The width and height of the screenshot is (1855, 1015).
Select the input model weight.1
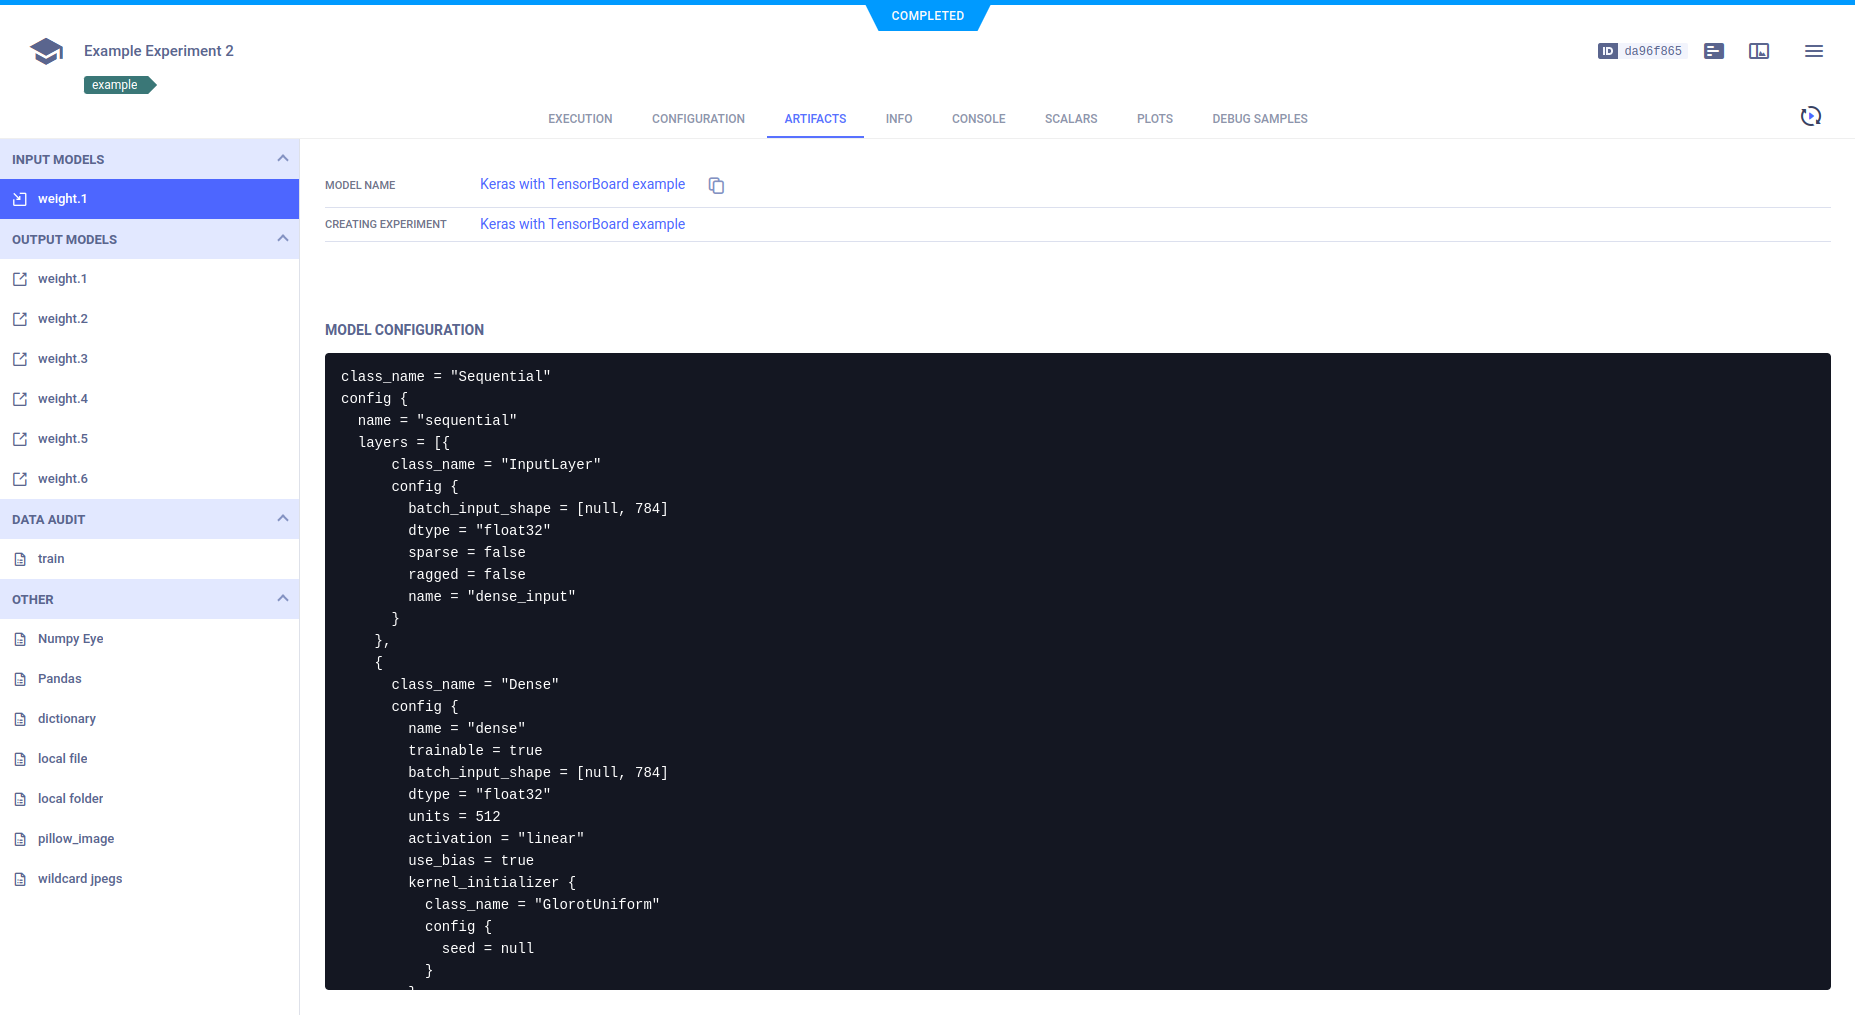[x=63, y=198]
